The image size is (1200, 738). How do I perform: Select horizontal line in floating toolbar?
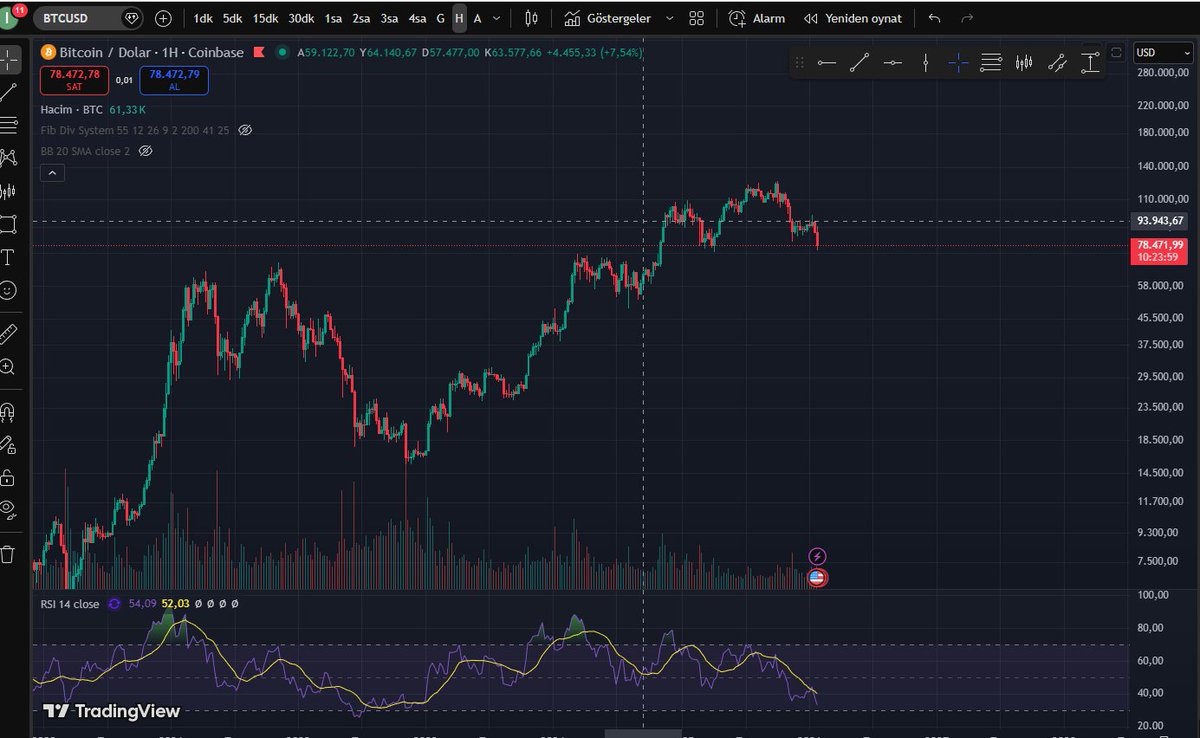click(x=827, y=63)
